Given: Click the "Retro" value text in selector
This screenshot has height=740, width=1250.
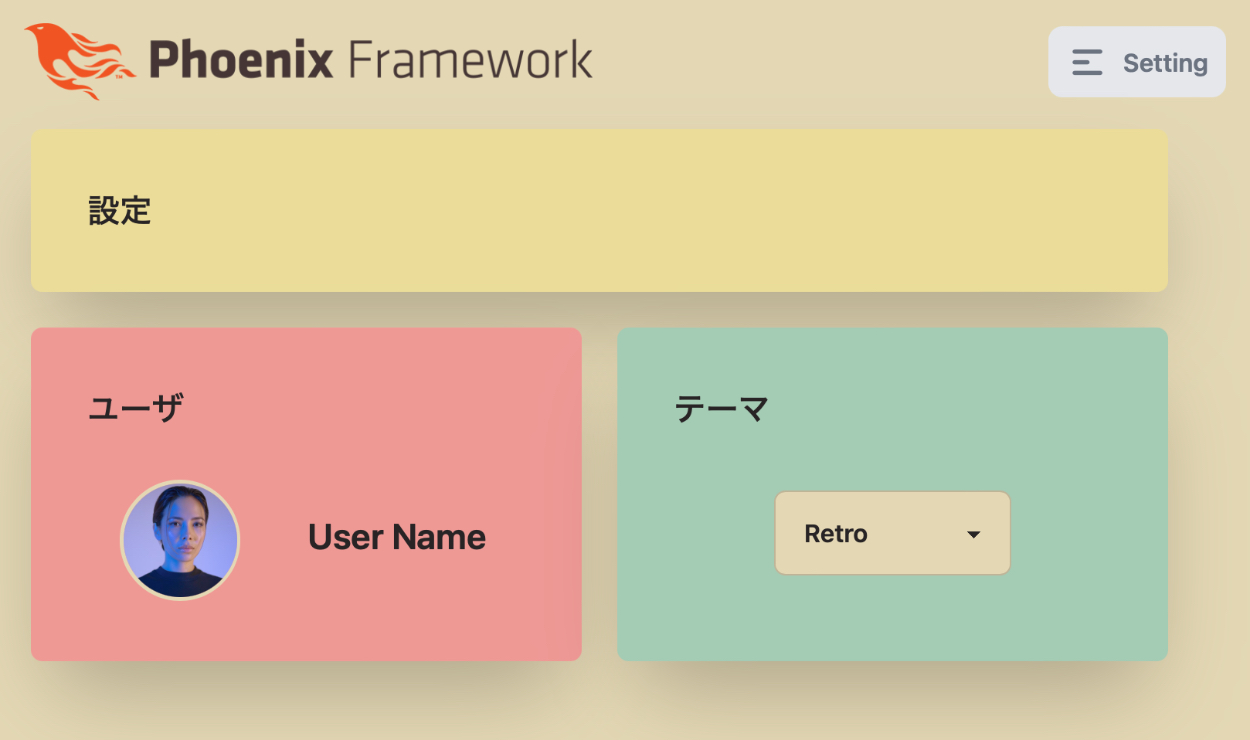Looking at the screenshot, I should [x=836, y=534].
